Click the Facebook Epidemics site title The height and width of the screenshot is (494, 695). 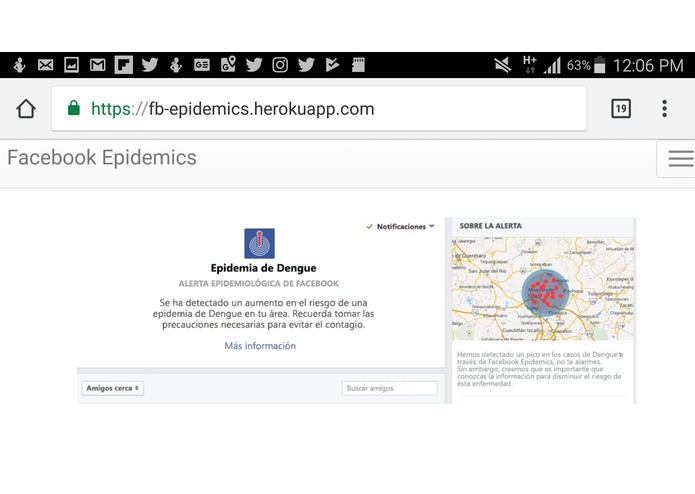(102, 158)
